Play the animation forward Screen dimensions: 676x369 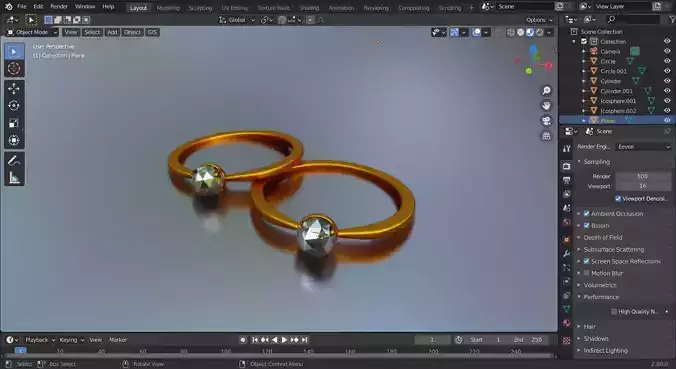pos(285,340)
